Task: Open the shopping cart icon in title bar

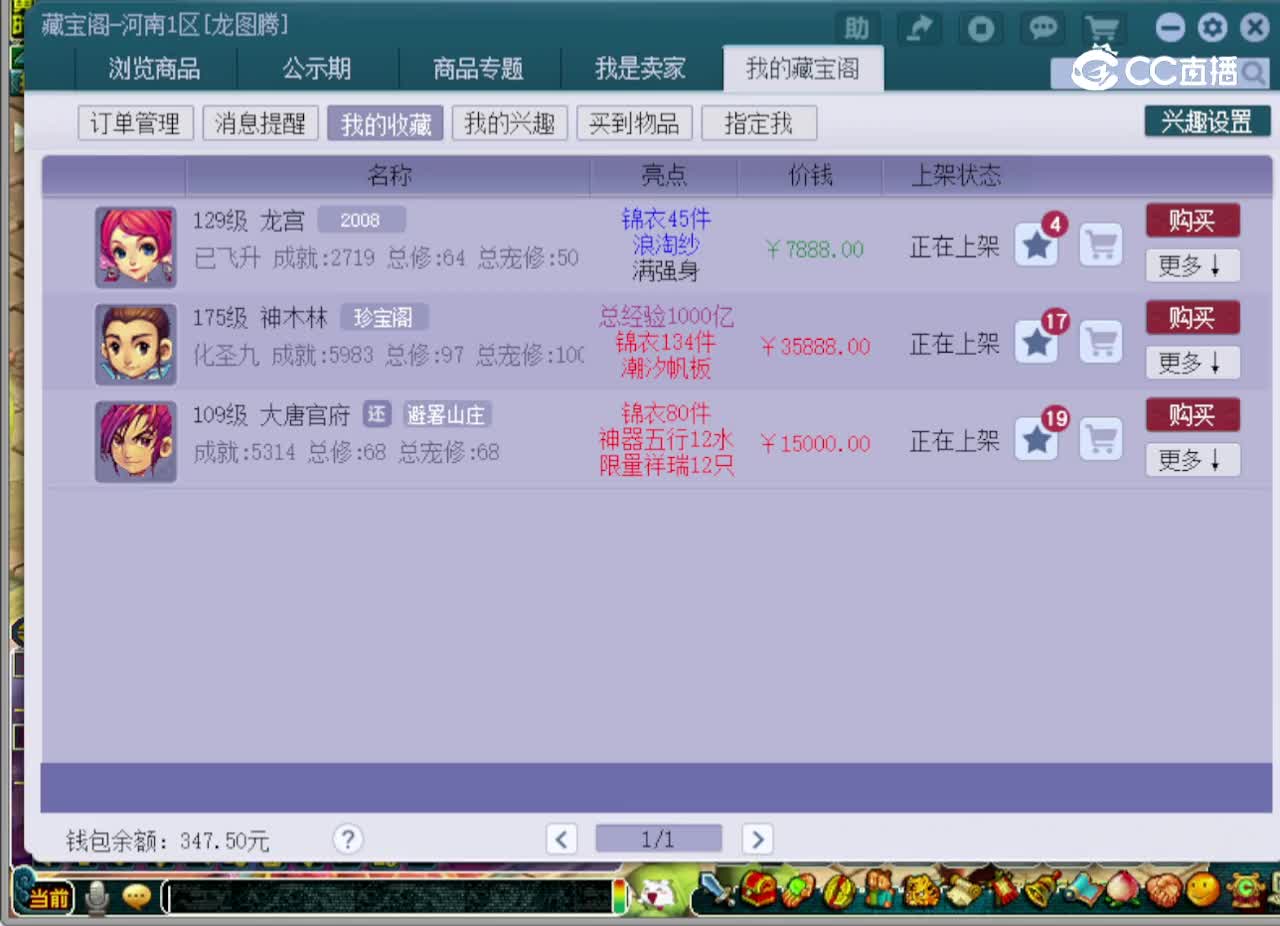Action: coord(1103,29)
